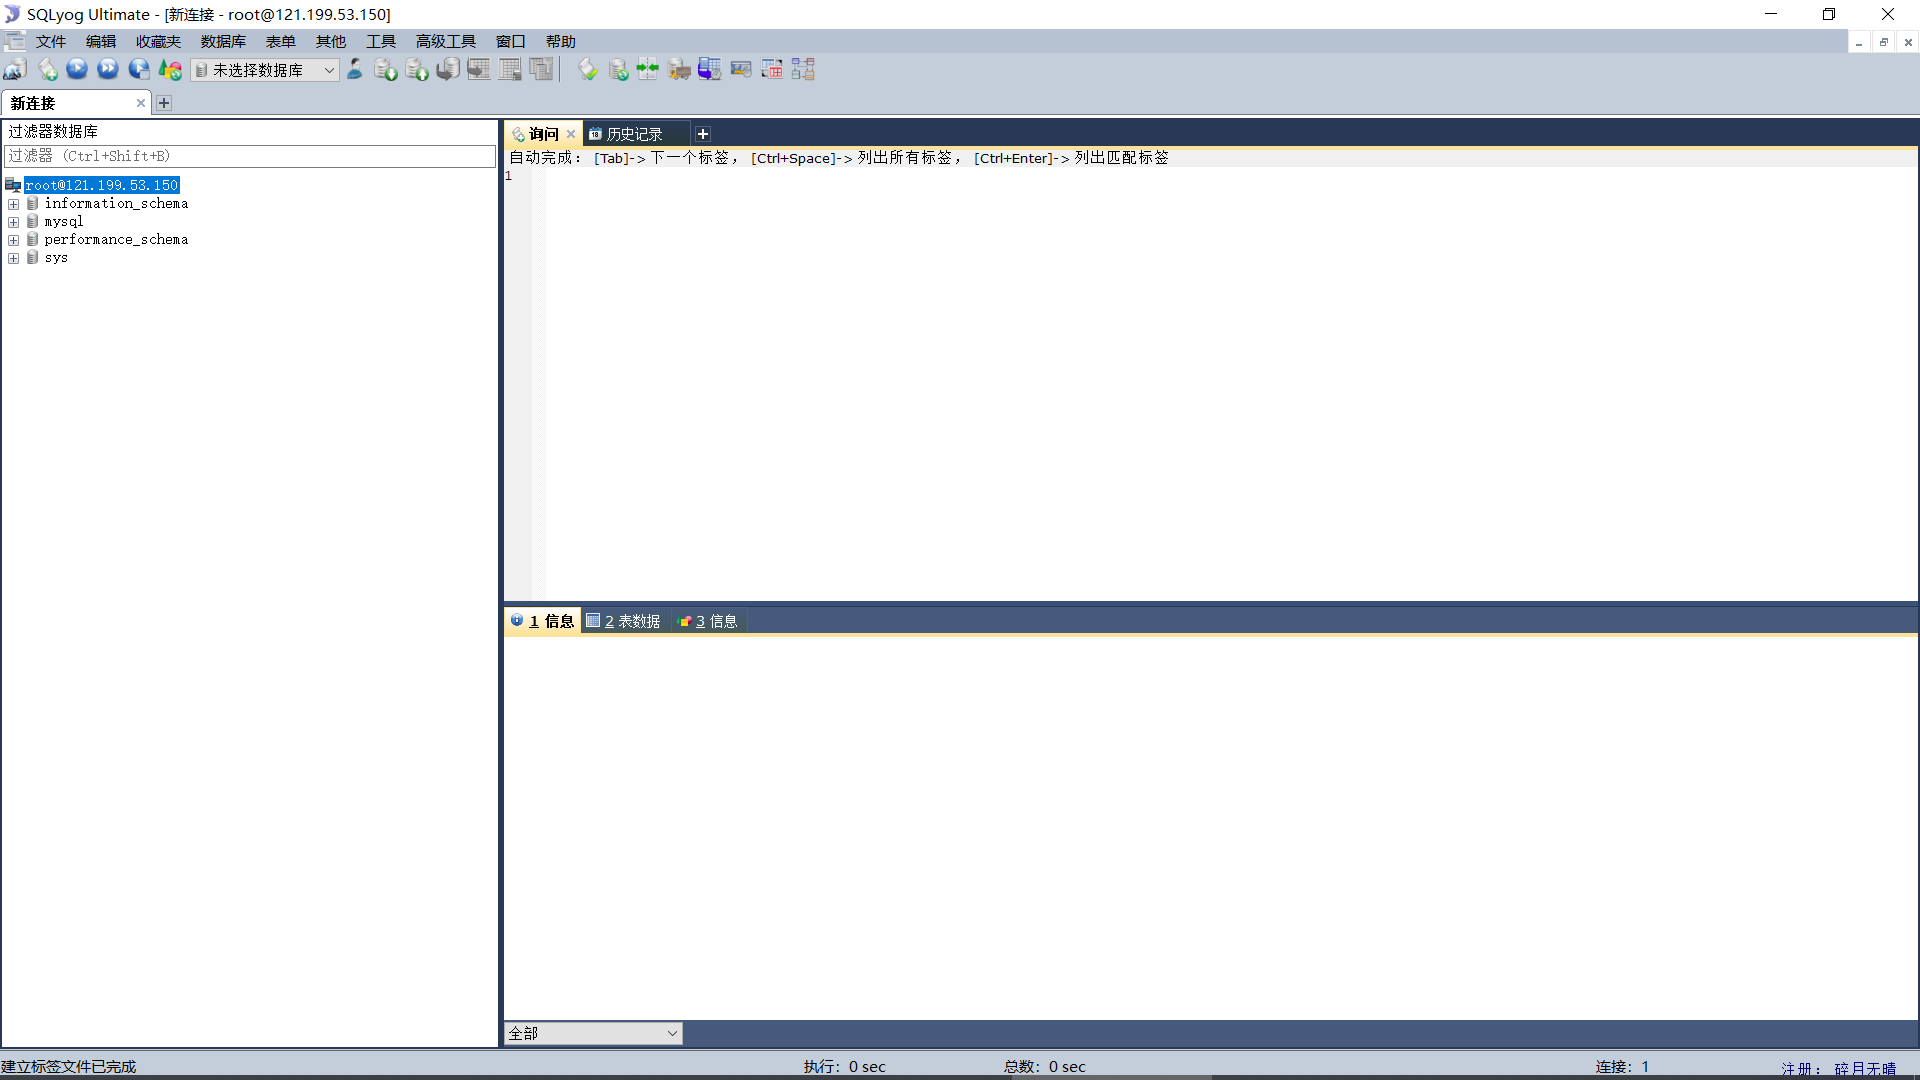
Task: Open the 数据库 menu
Action: coord(223,41)
